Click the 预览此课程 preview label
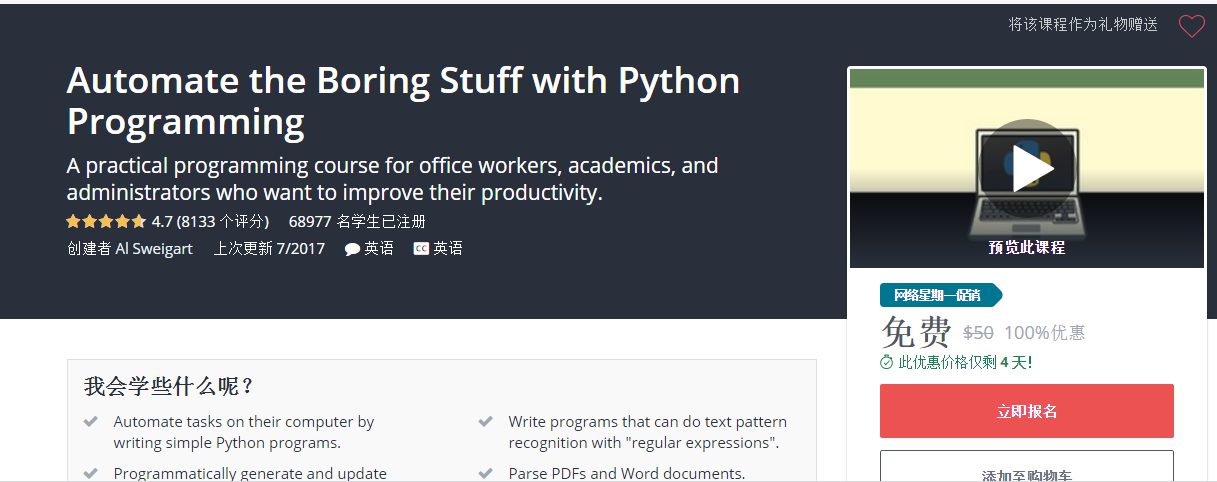Viewport: 1217px width, 482px height. click(1027, 247)
